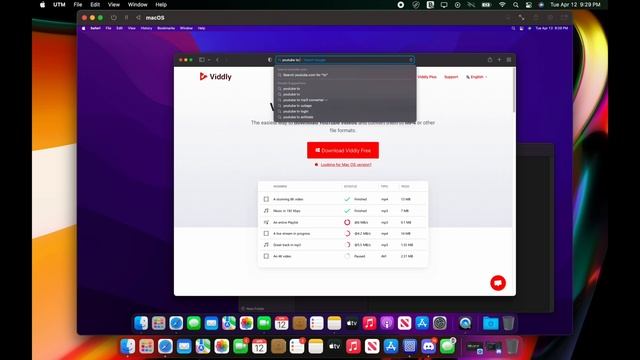Open the red chat bubble widget
The image size is (640, 360).
coord(498,283)
